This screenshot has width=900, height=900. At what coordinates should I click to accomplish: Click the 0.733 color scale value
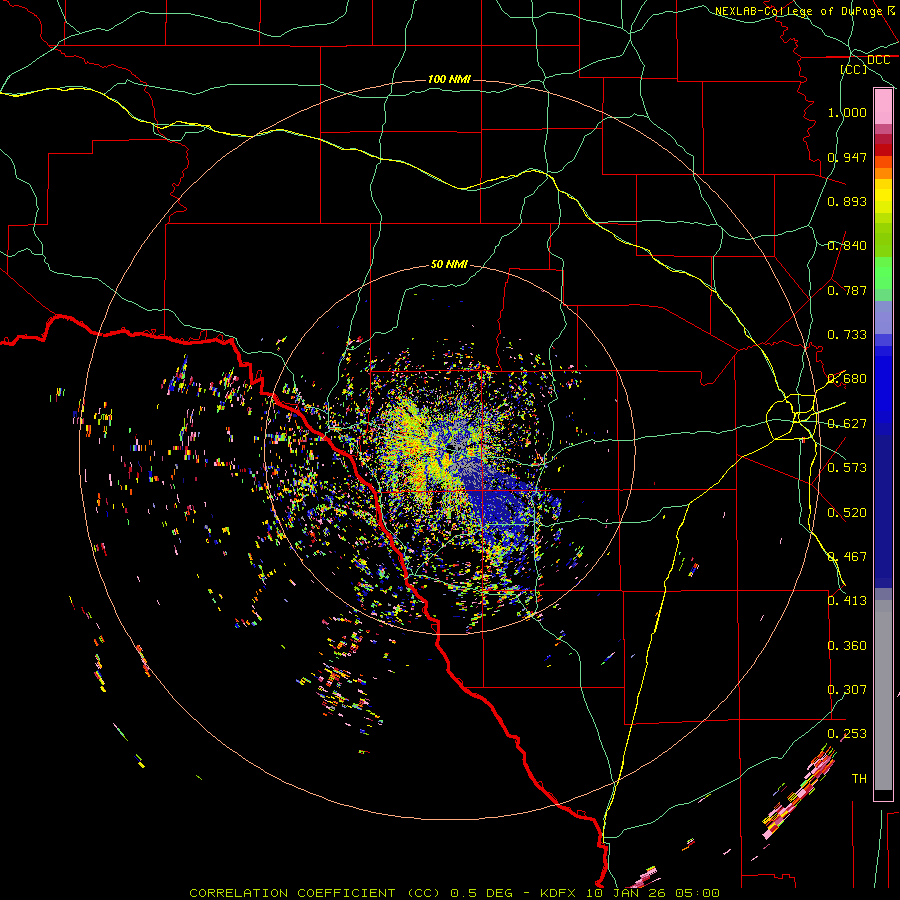(847, 335)
